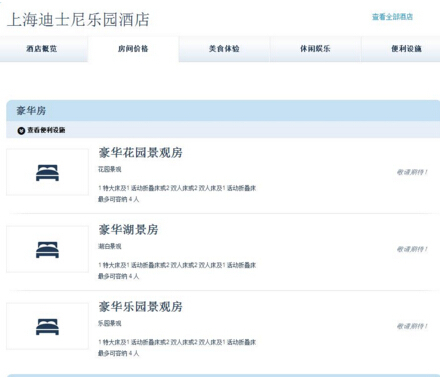Click bed configuration text under 豪华湖景房
The image size is (440, 378).
[177, 265]
